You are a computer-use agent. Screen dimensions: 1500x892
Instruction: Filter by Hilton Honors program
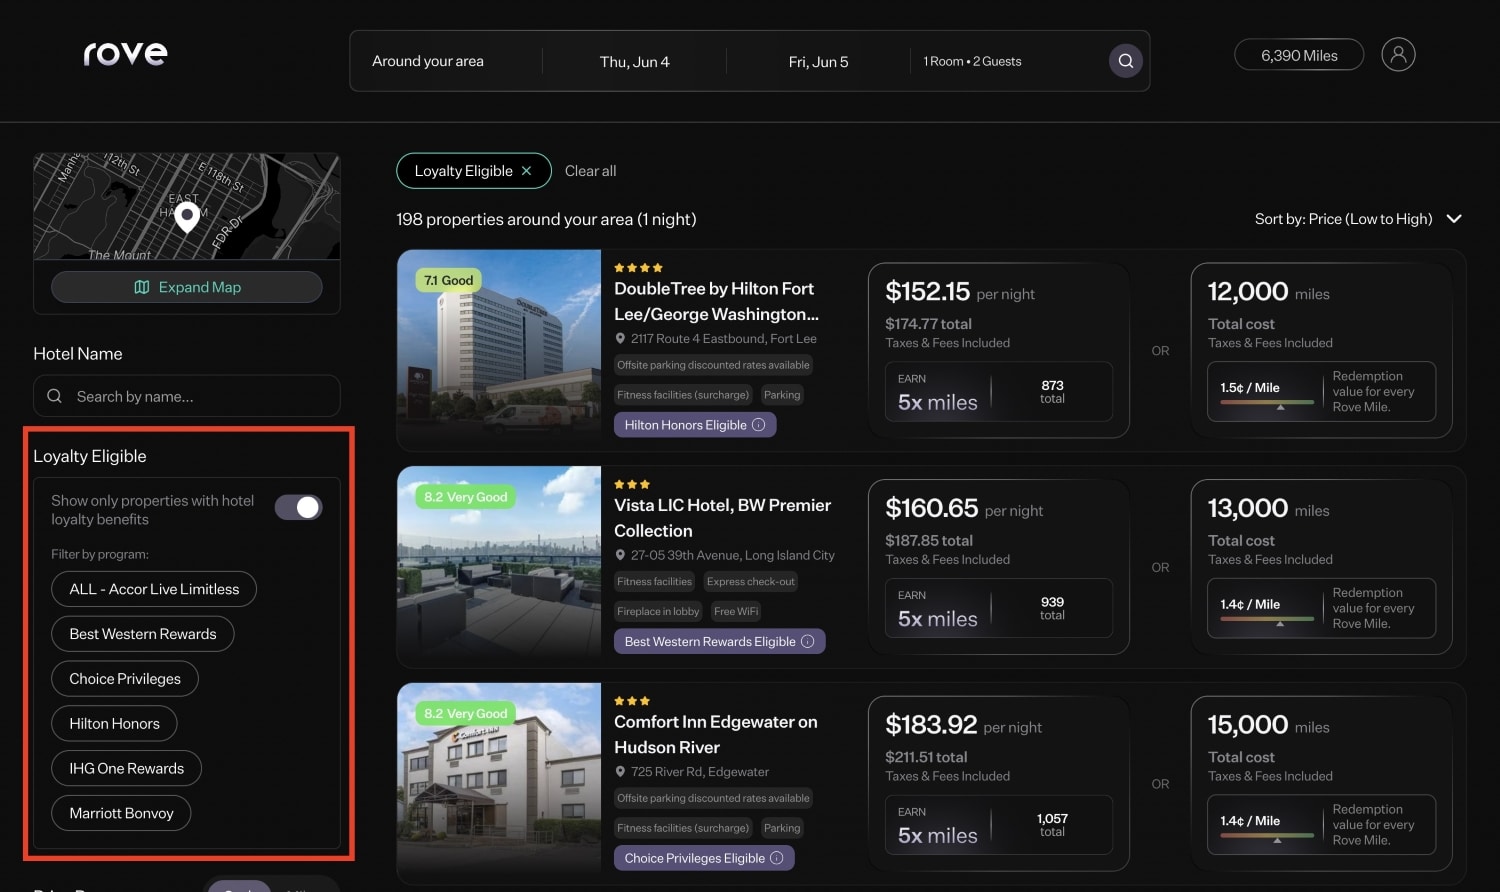coord(114,723)
